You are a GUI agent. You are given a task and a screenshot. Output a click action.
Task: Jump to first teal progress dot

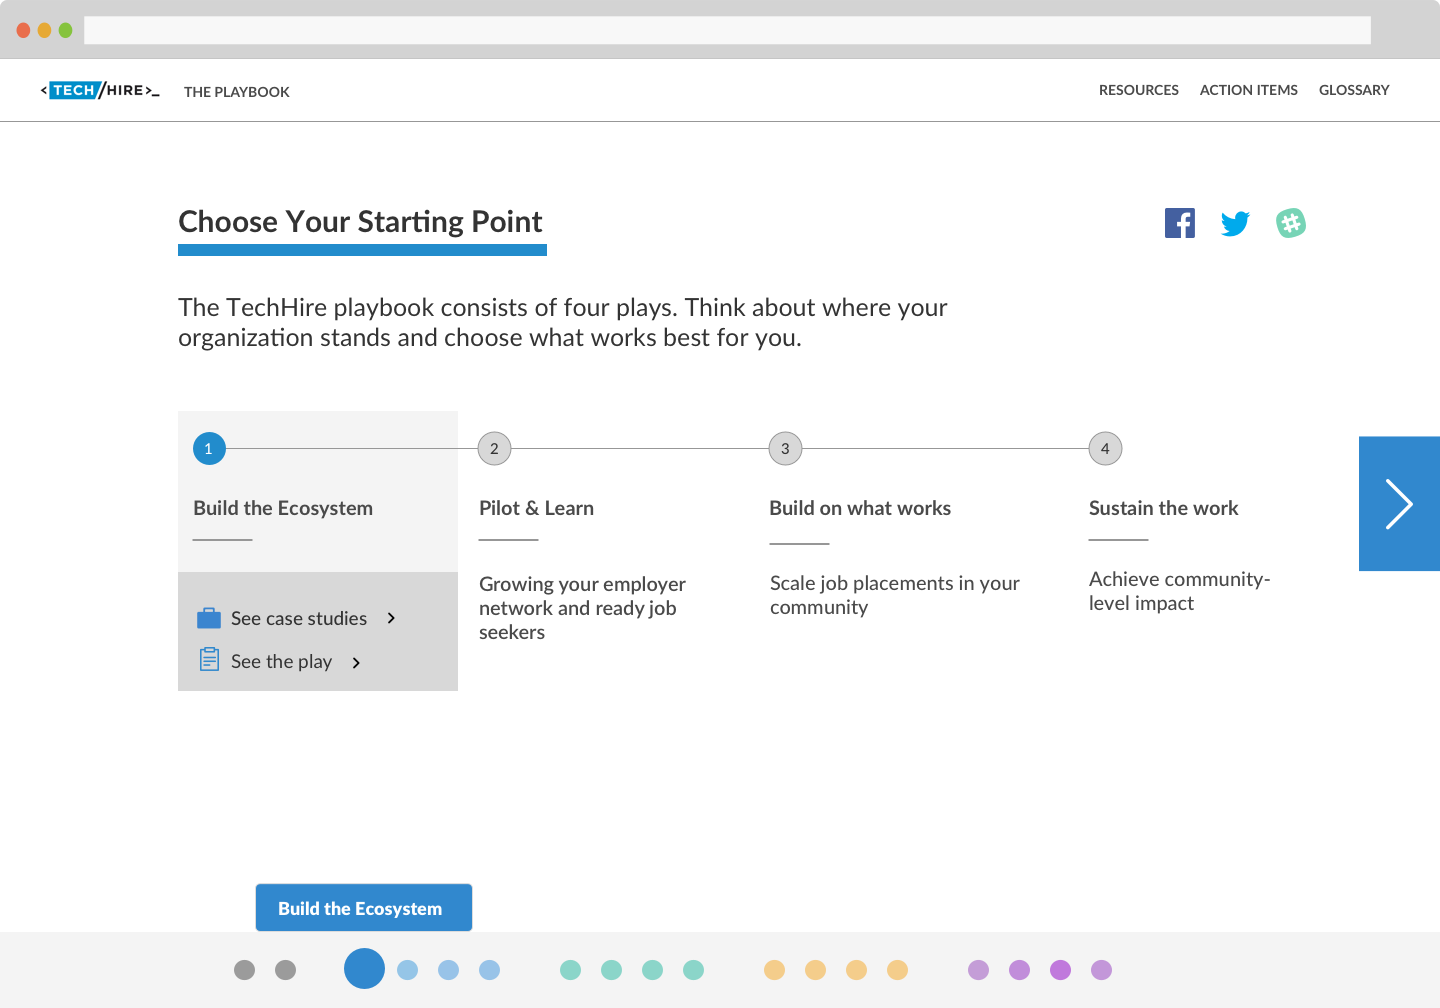(x=571, y=970)
